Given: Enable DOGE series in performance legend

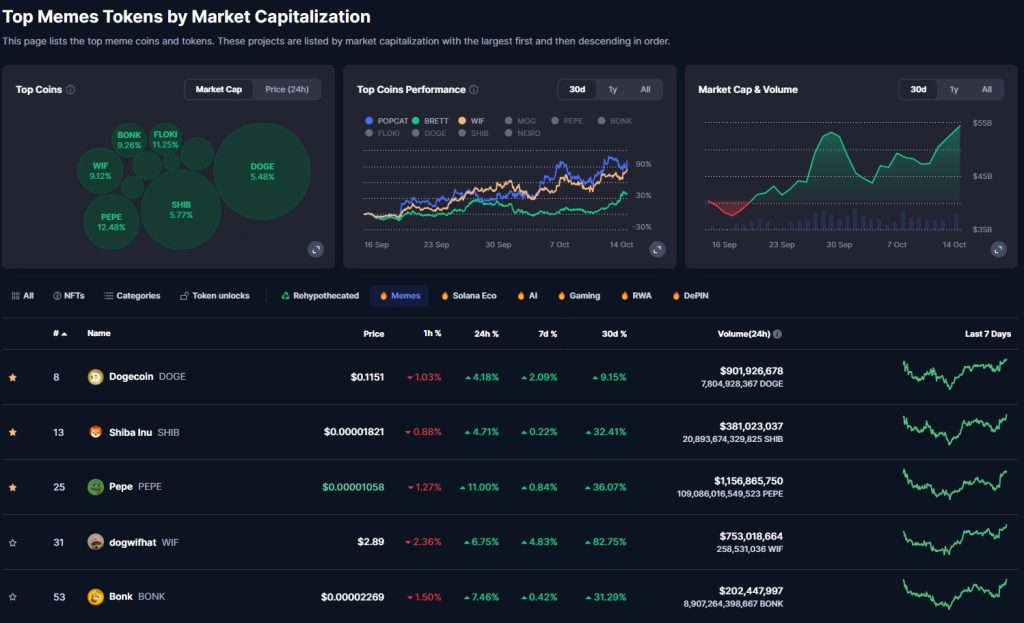Looking at the screenshot, I should click(429, 133).
